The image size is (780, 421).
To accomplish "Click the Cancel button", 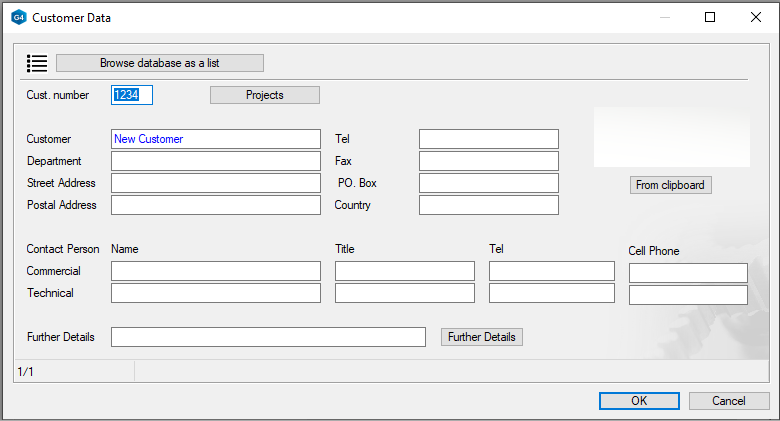I will click(729, 401).
